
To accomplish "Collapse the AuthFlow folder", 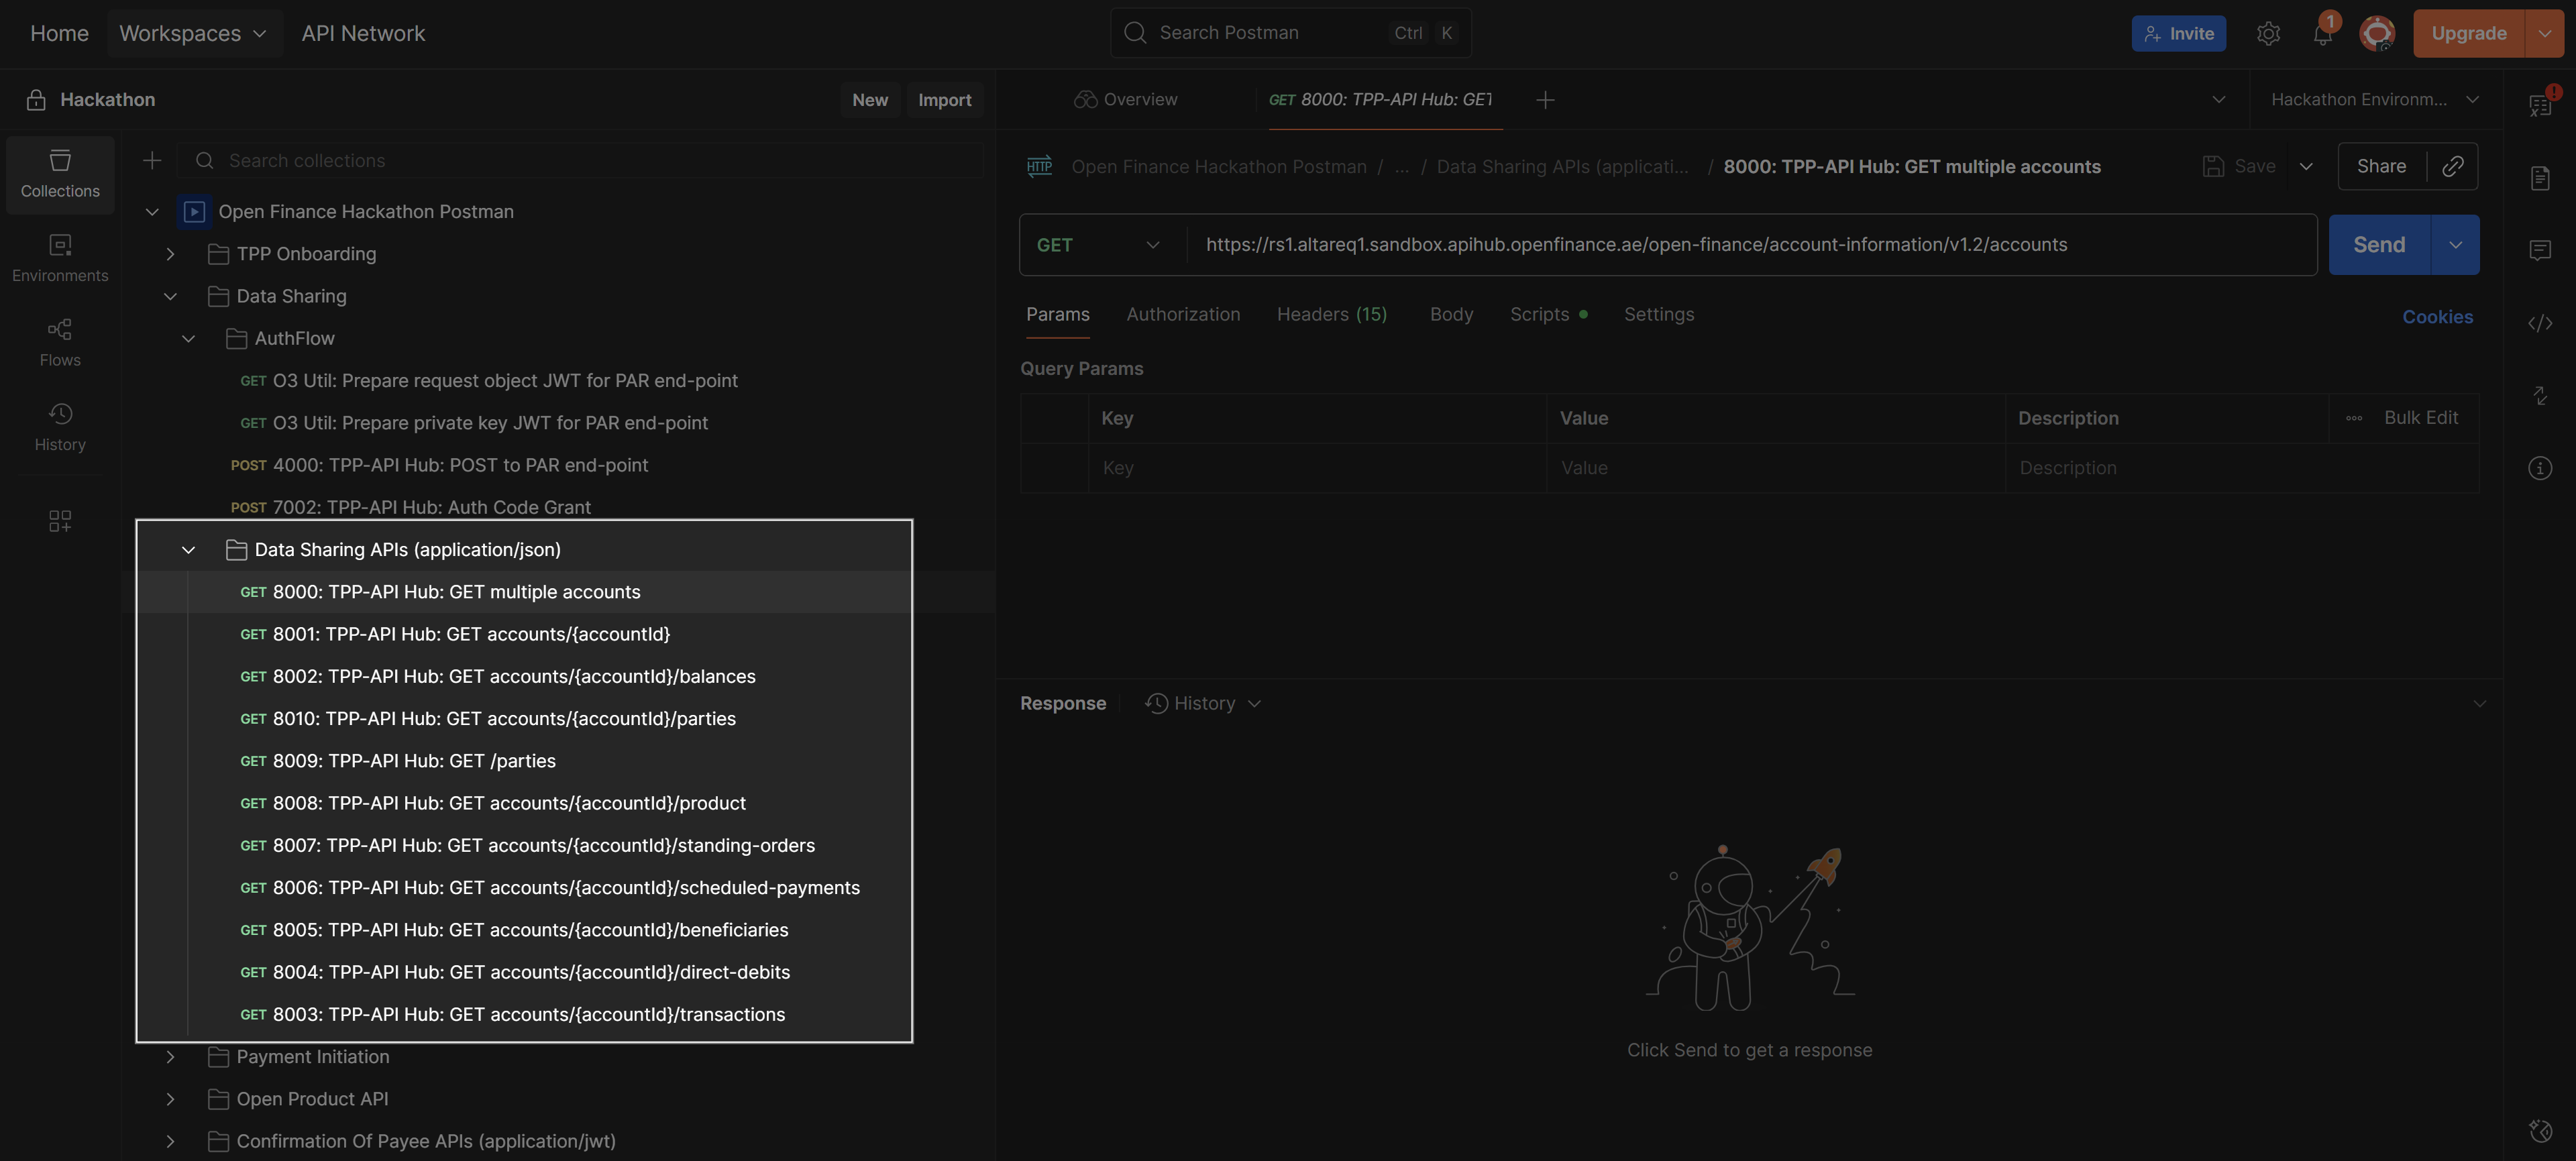I will tap(189, 339).
